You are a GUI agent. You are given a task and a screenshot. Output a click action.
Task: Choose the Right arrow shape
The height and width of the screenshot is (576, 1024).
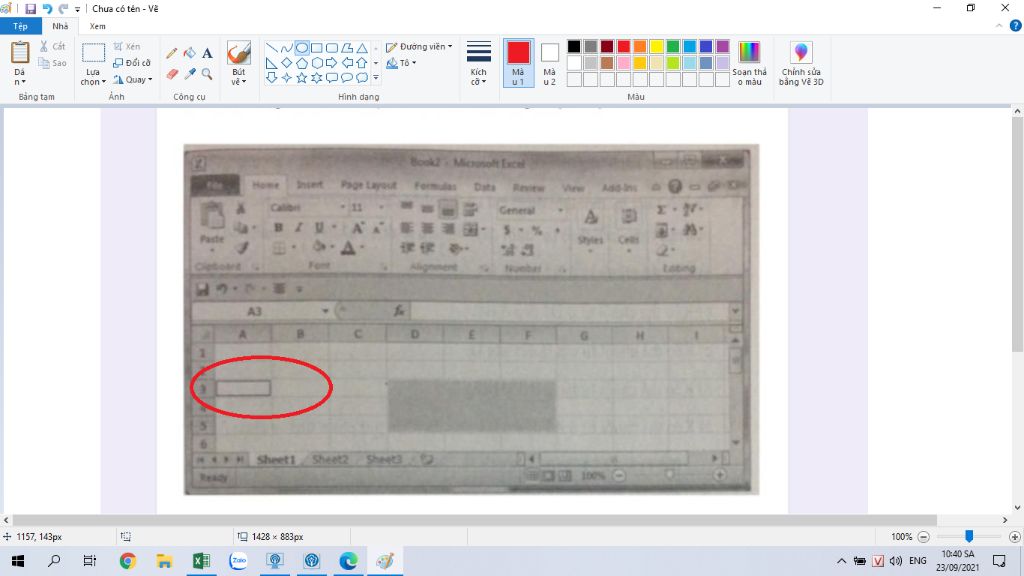tap(332, 63)
